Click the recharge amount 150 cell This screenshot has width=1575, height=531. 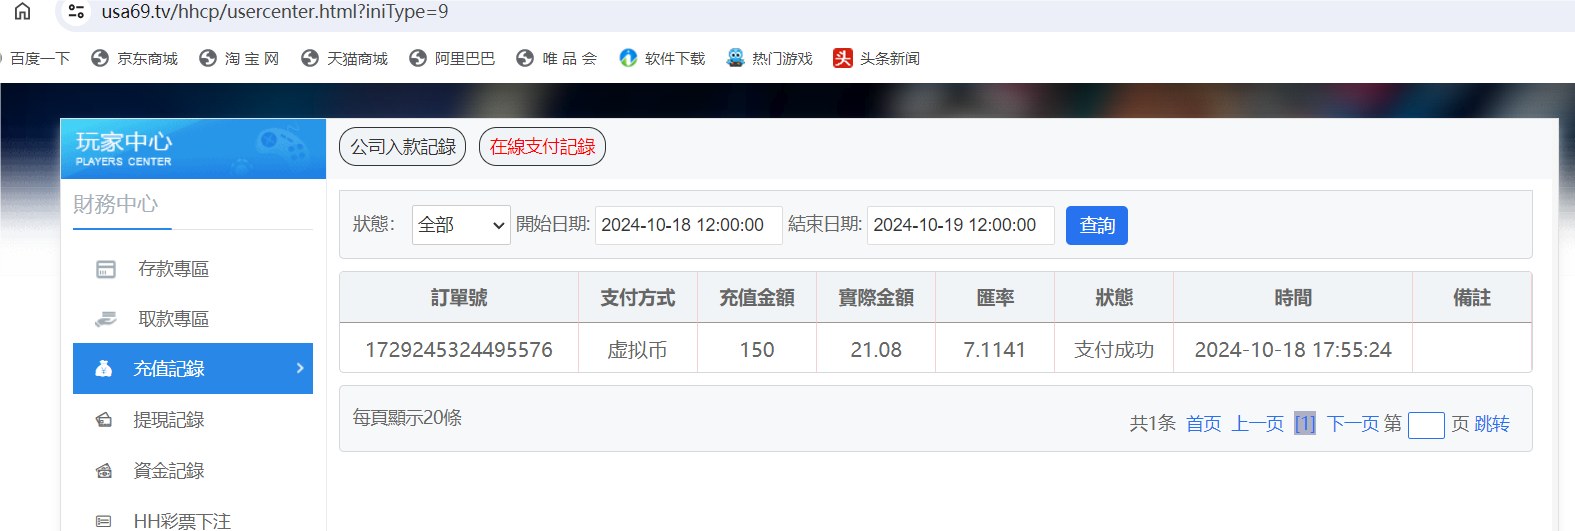tap(757, 350)
